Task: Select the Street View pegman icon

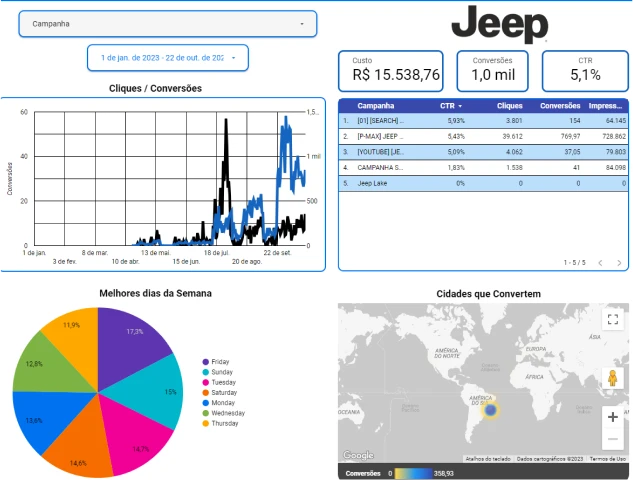Action: pyautogui.click(x=613, y=378)
